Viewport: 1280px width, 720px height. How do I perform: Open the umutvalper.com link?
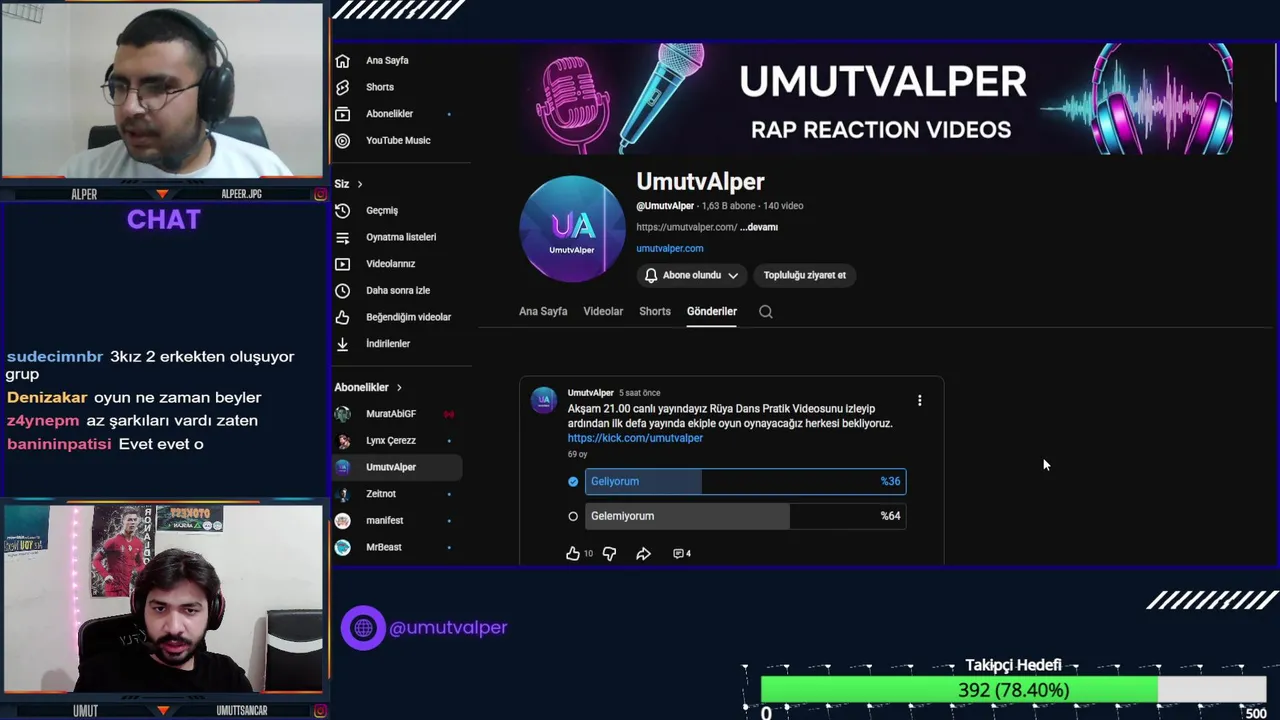670,249
